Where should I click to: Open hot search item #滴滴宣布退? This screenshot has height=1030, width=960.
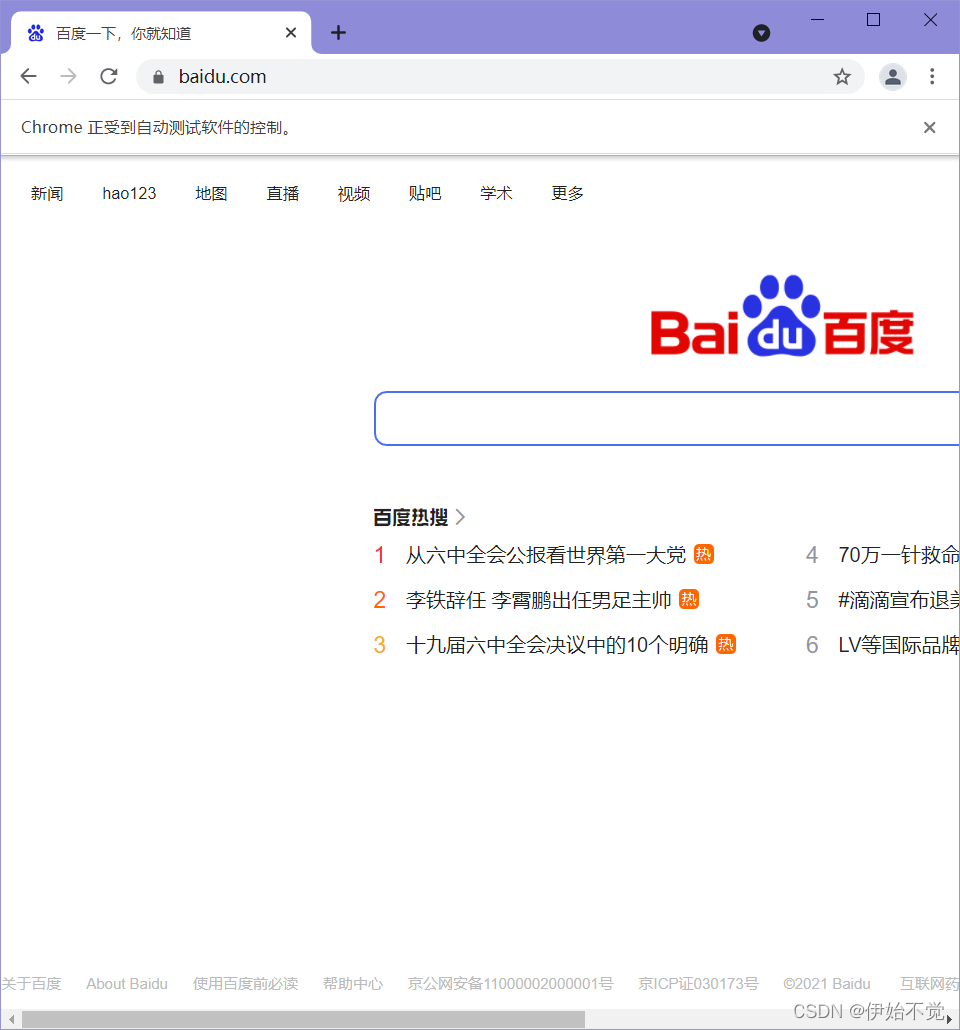pyautogui.click(x=898, y=600)
